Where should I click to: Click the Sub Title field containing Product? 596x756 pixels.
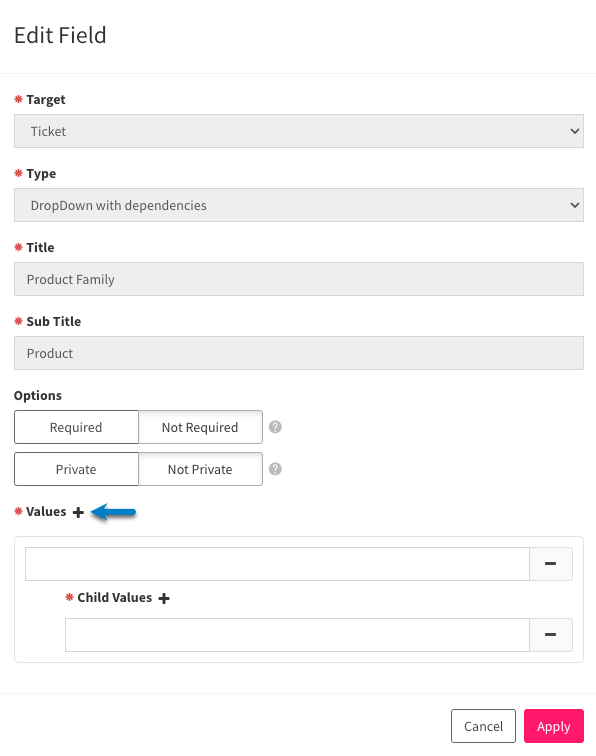299,353
